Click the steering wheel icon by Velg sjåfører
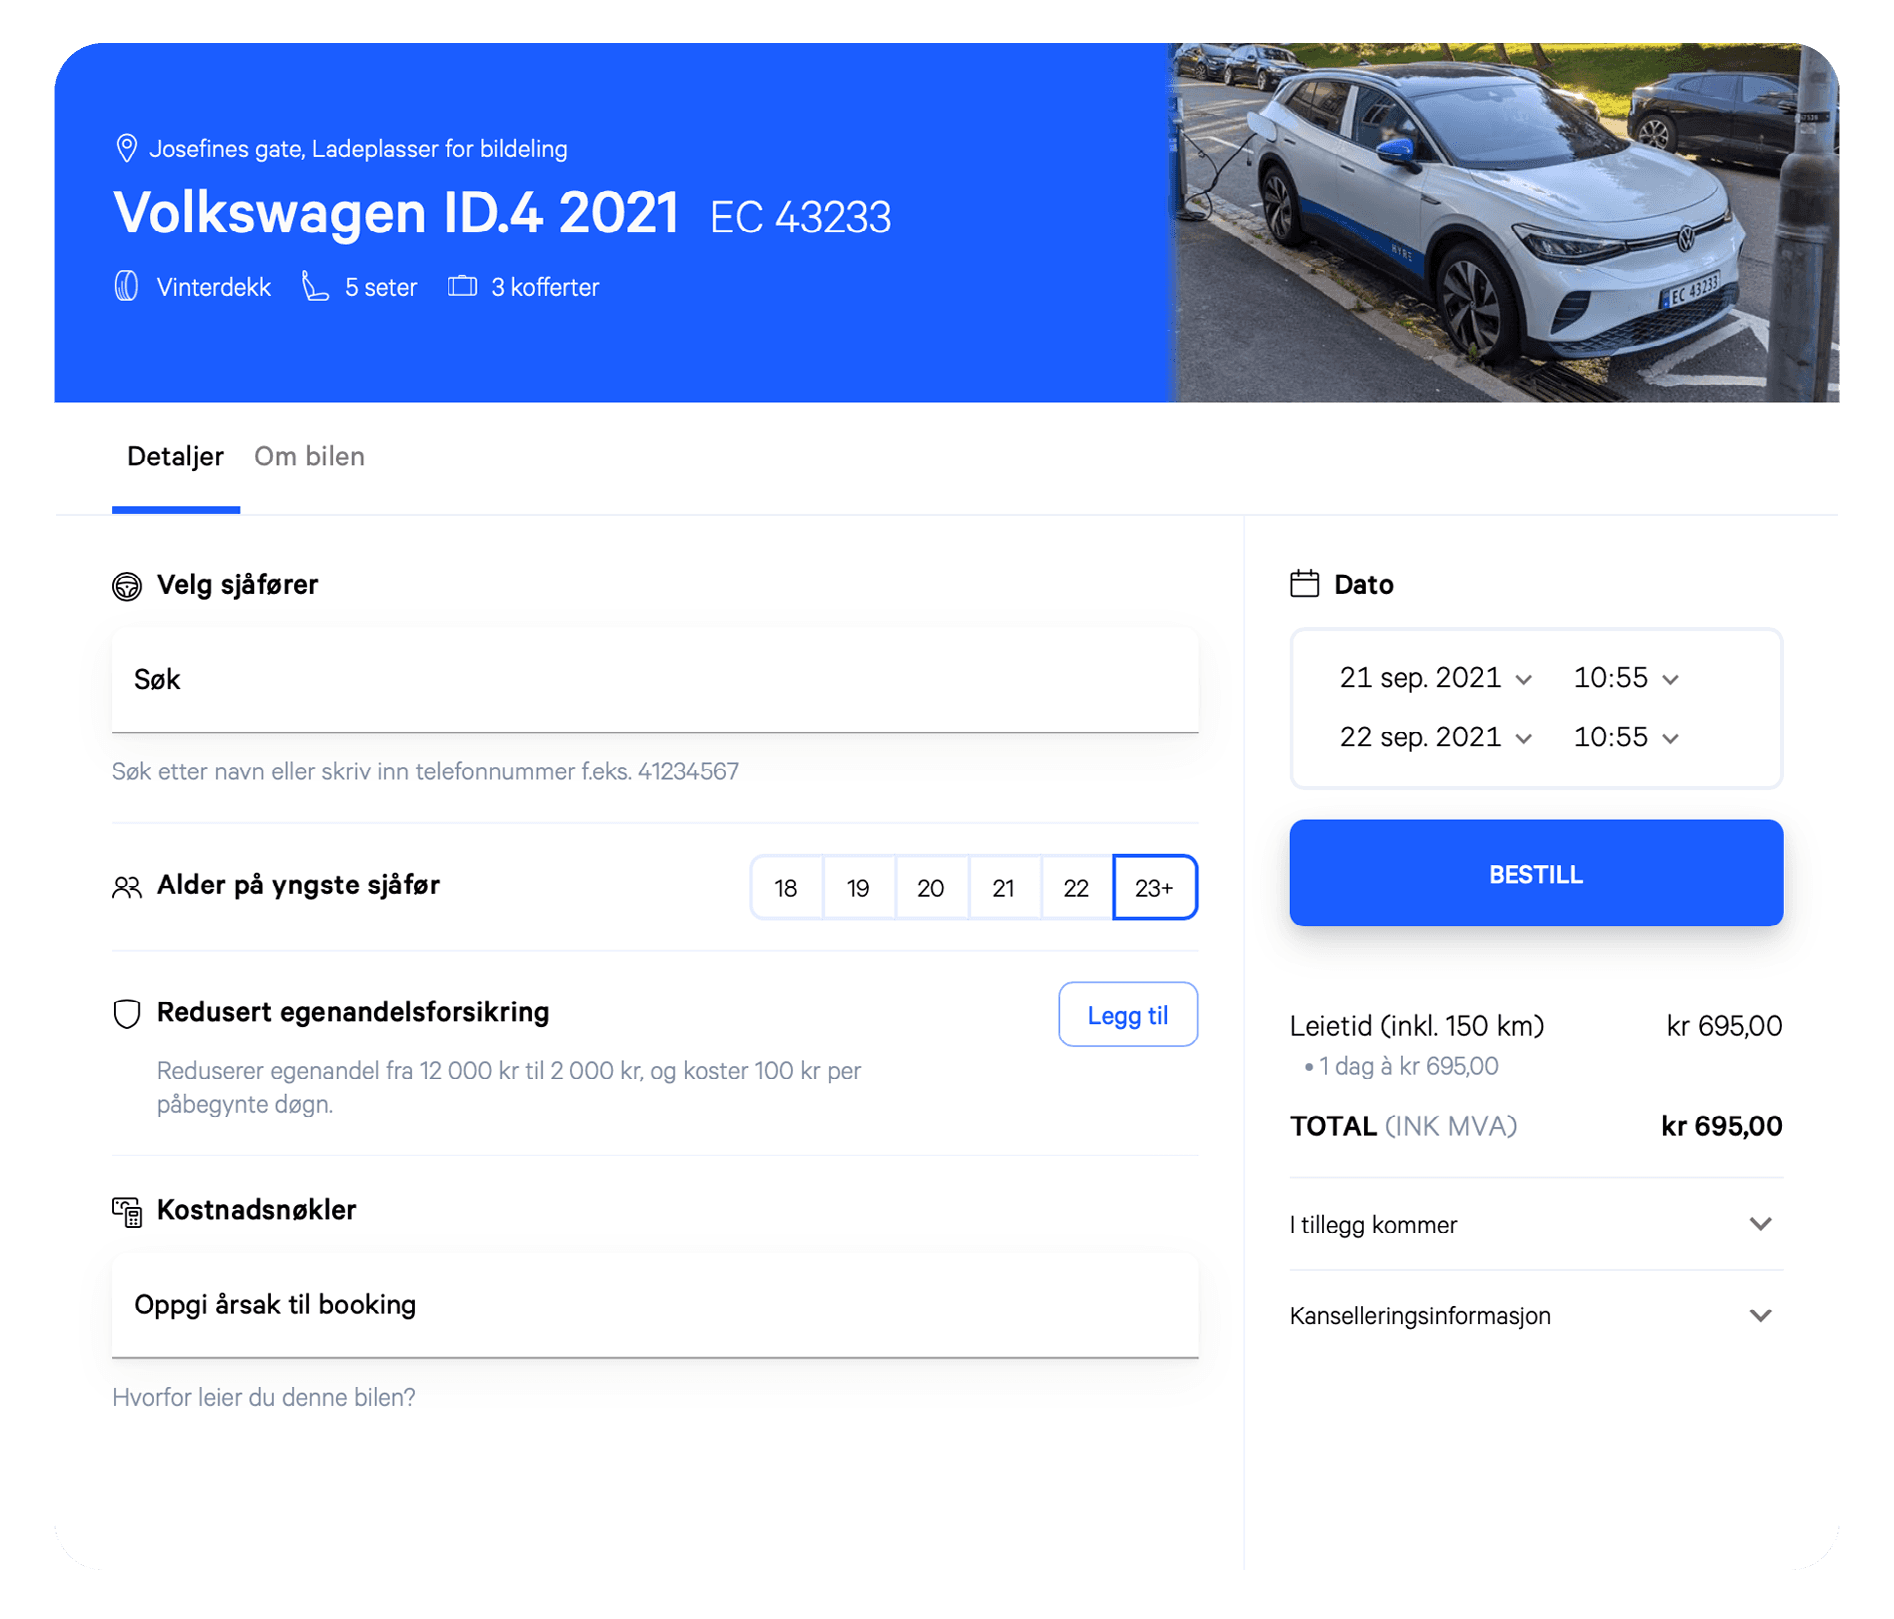This screenshot has width=1894, height=1619. point(127,586)
